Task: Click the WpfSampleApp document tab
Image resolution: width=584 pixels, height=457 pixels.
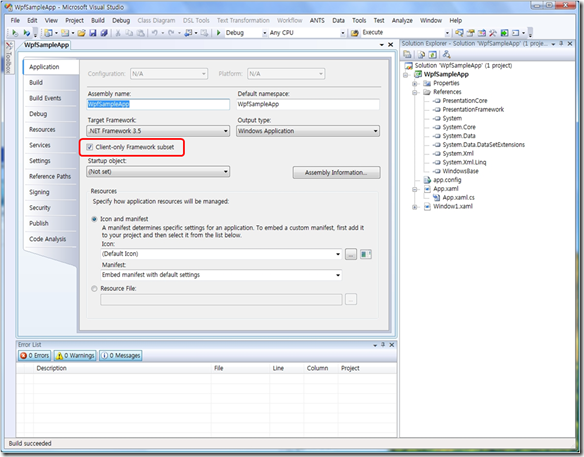Action: click(46, 45)
